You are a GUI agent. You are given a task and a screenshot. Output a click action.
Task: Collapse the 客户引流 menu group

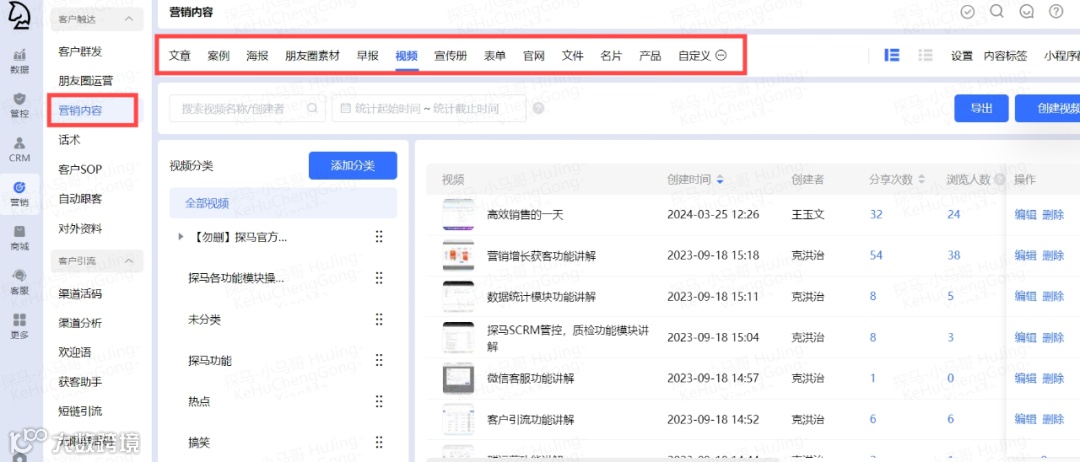[129, 262]
